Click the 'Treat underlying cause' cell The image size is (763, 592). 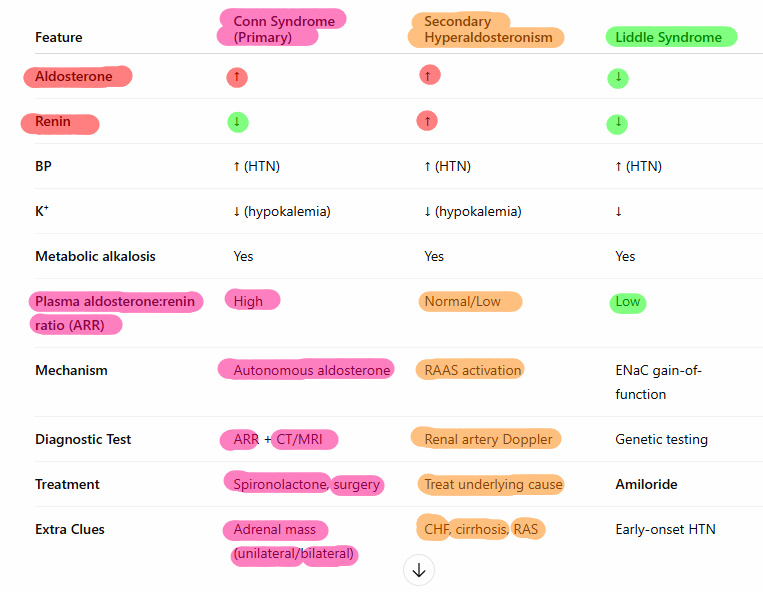[493, 484]
